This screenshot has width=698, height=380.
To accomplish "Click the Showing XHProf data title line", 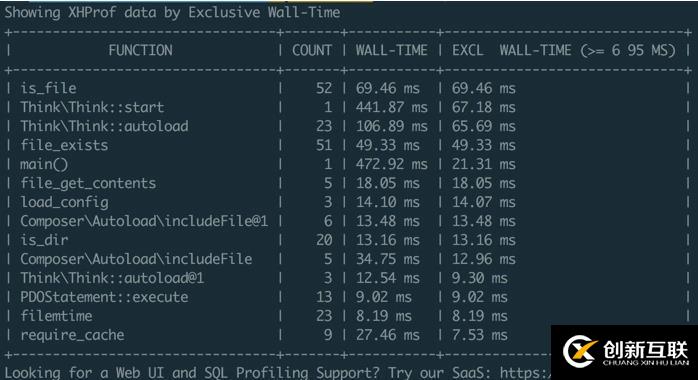I will click(x=172, y=12).
